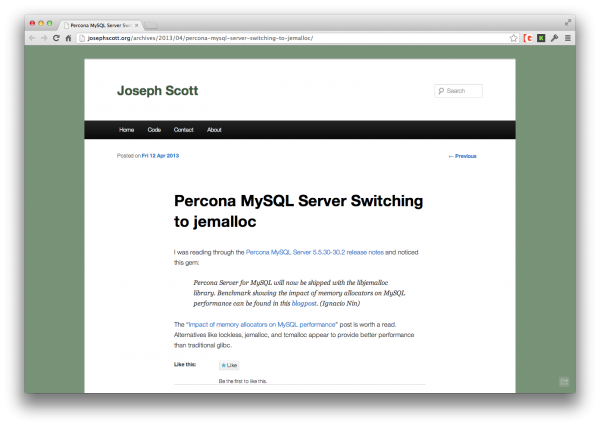Open the green square extension icon

[x=541, y=38]
